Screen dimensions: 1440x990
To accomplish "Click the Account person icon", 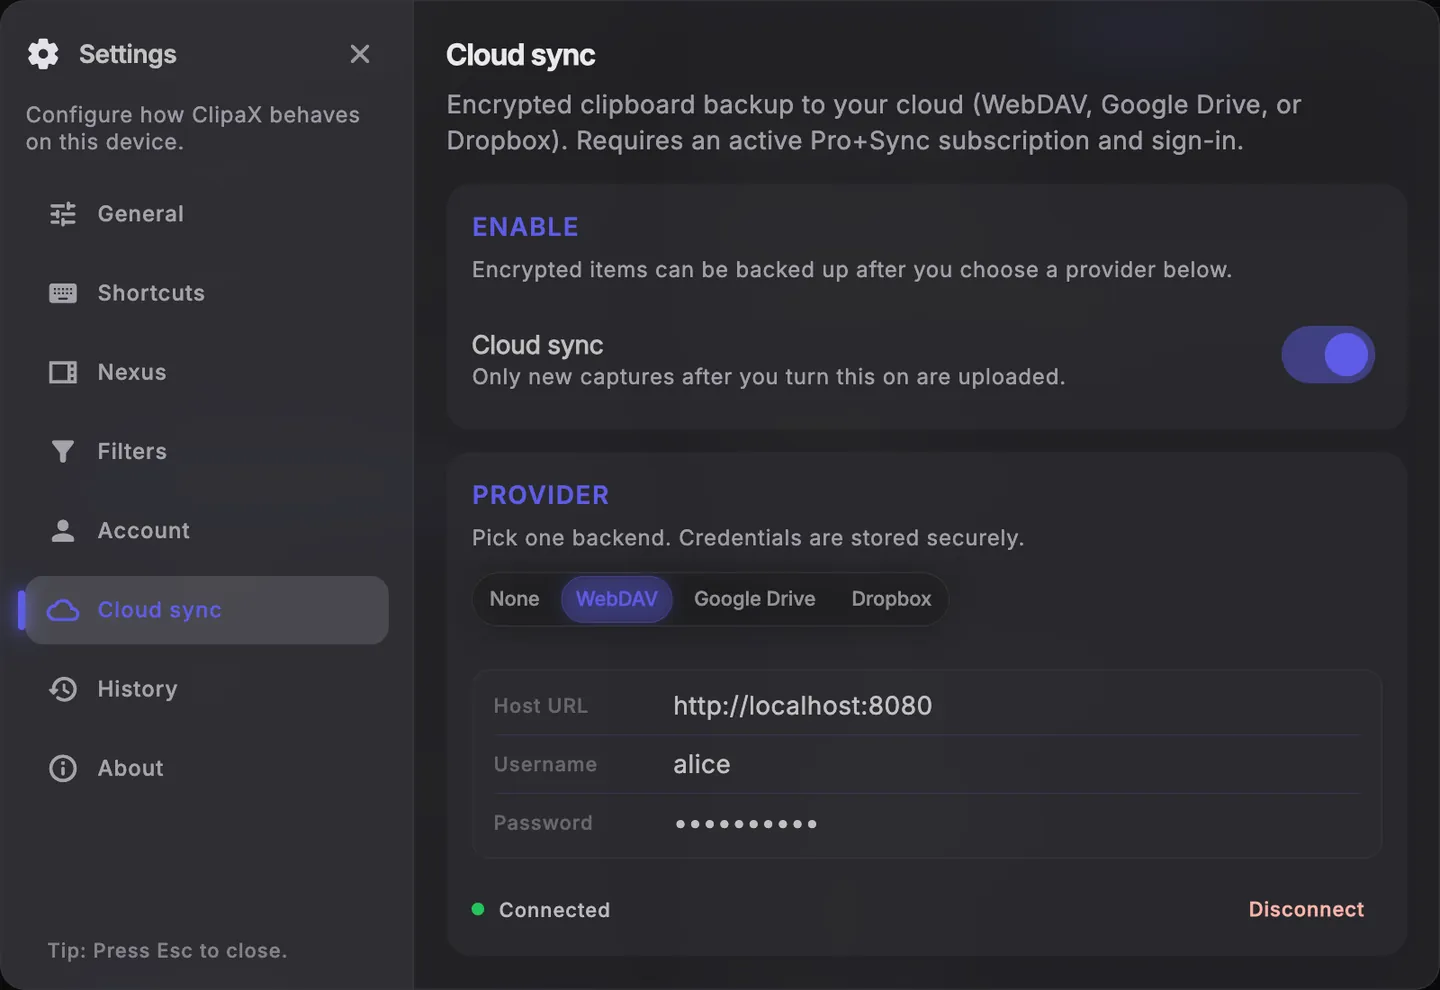I will point(63,531).
